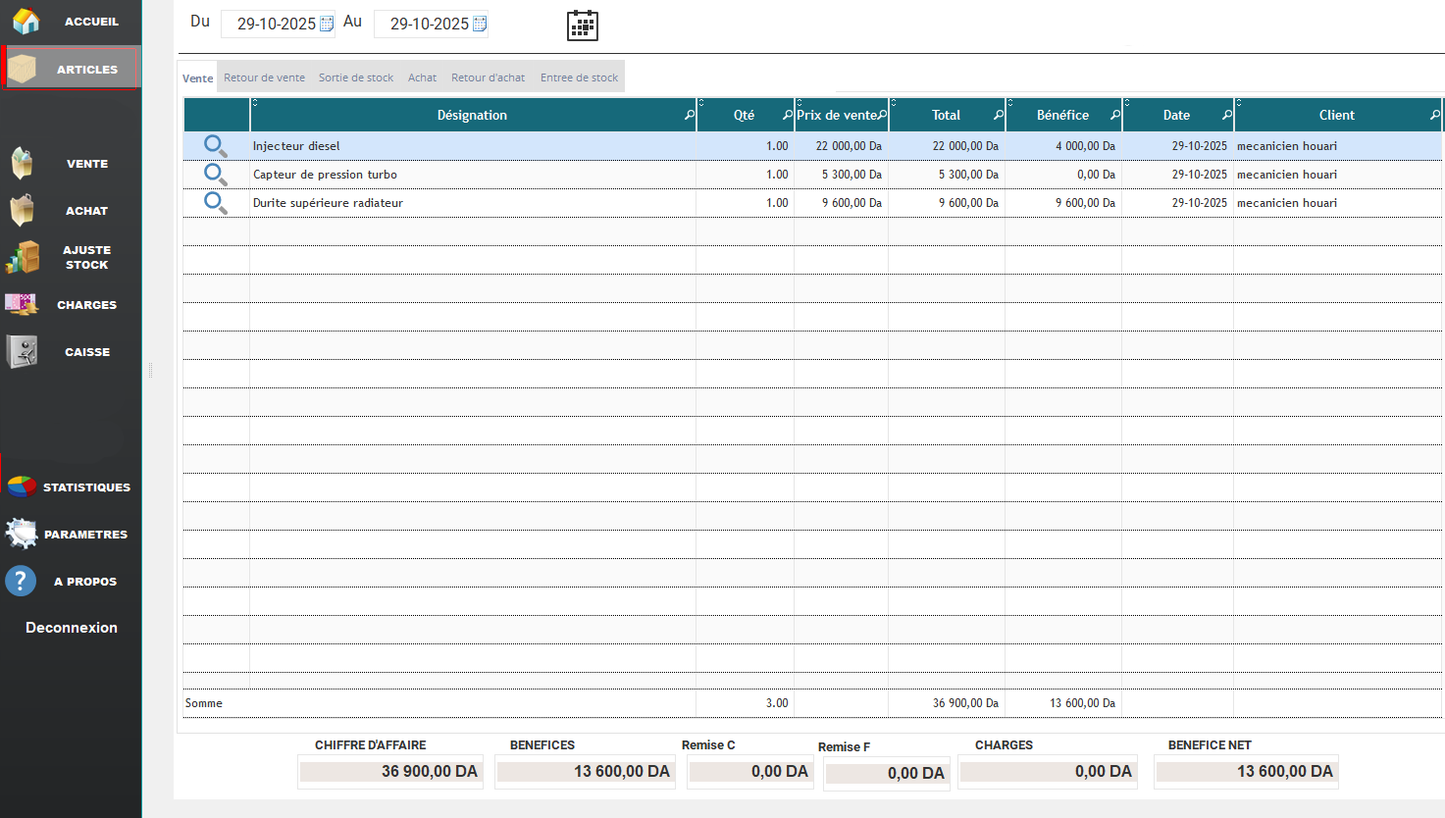Open the Au date calendar picker
The width and height of the screenshot is (1445, 818).
point(479,24)
